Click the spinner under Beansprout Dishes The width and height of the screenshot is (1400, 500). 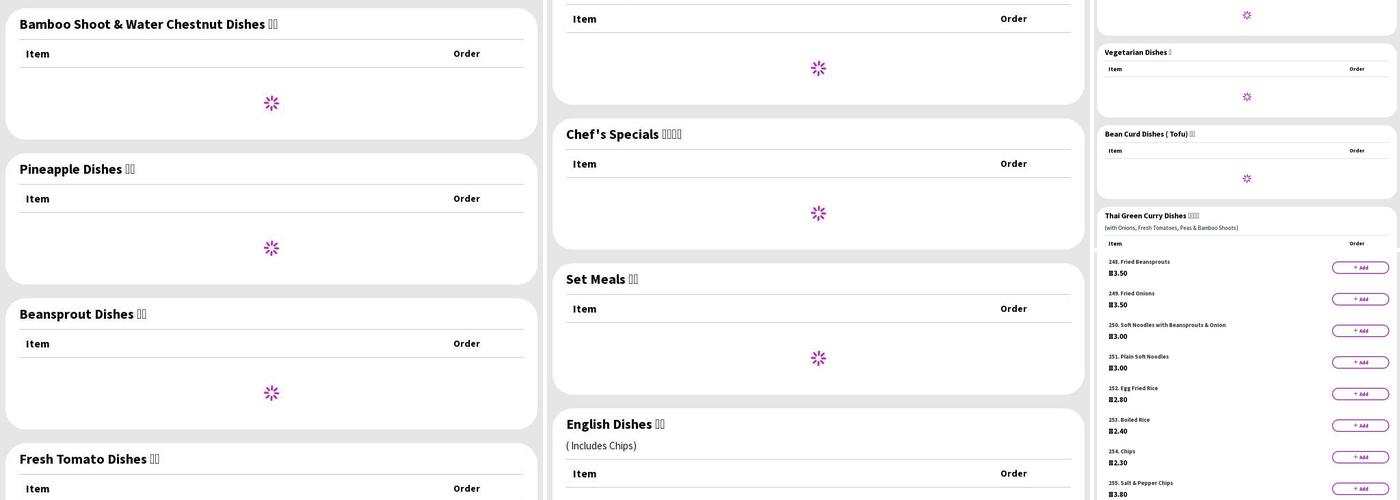[271, 393]
